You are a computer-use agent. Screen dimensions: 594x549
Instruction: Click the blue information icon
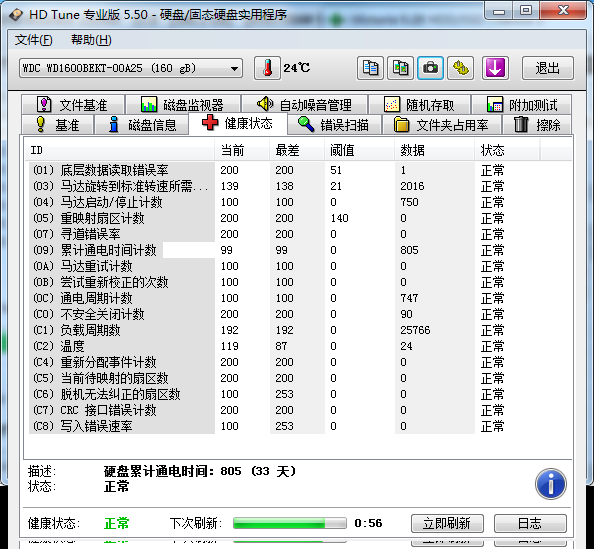[551, 484]
